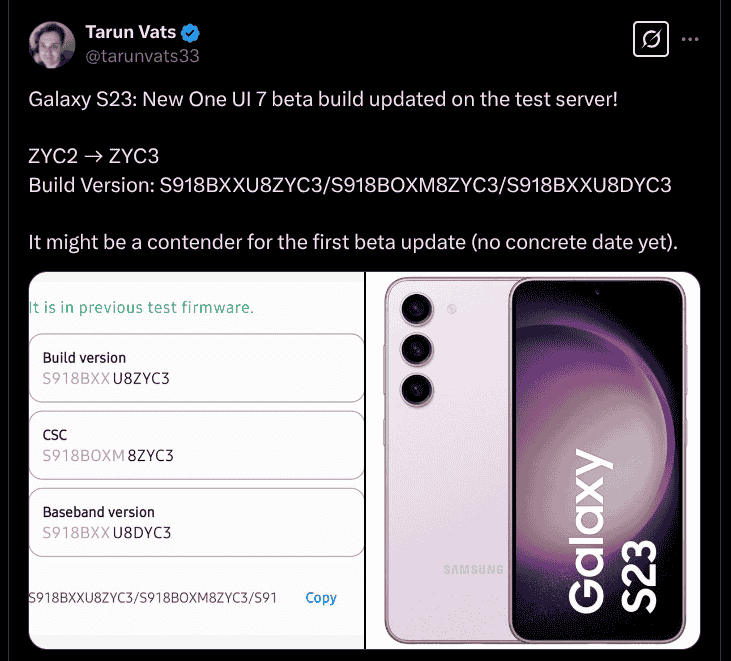Click the Build Version line in tweet
Viewport: 731px width, 661px height.
[350, 185]
